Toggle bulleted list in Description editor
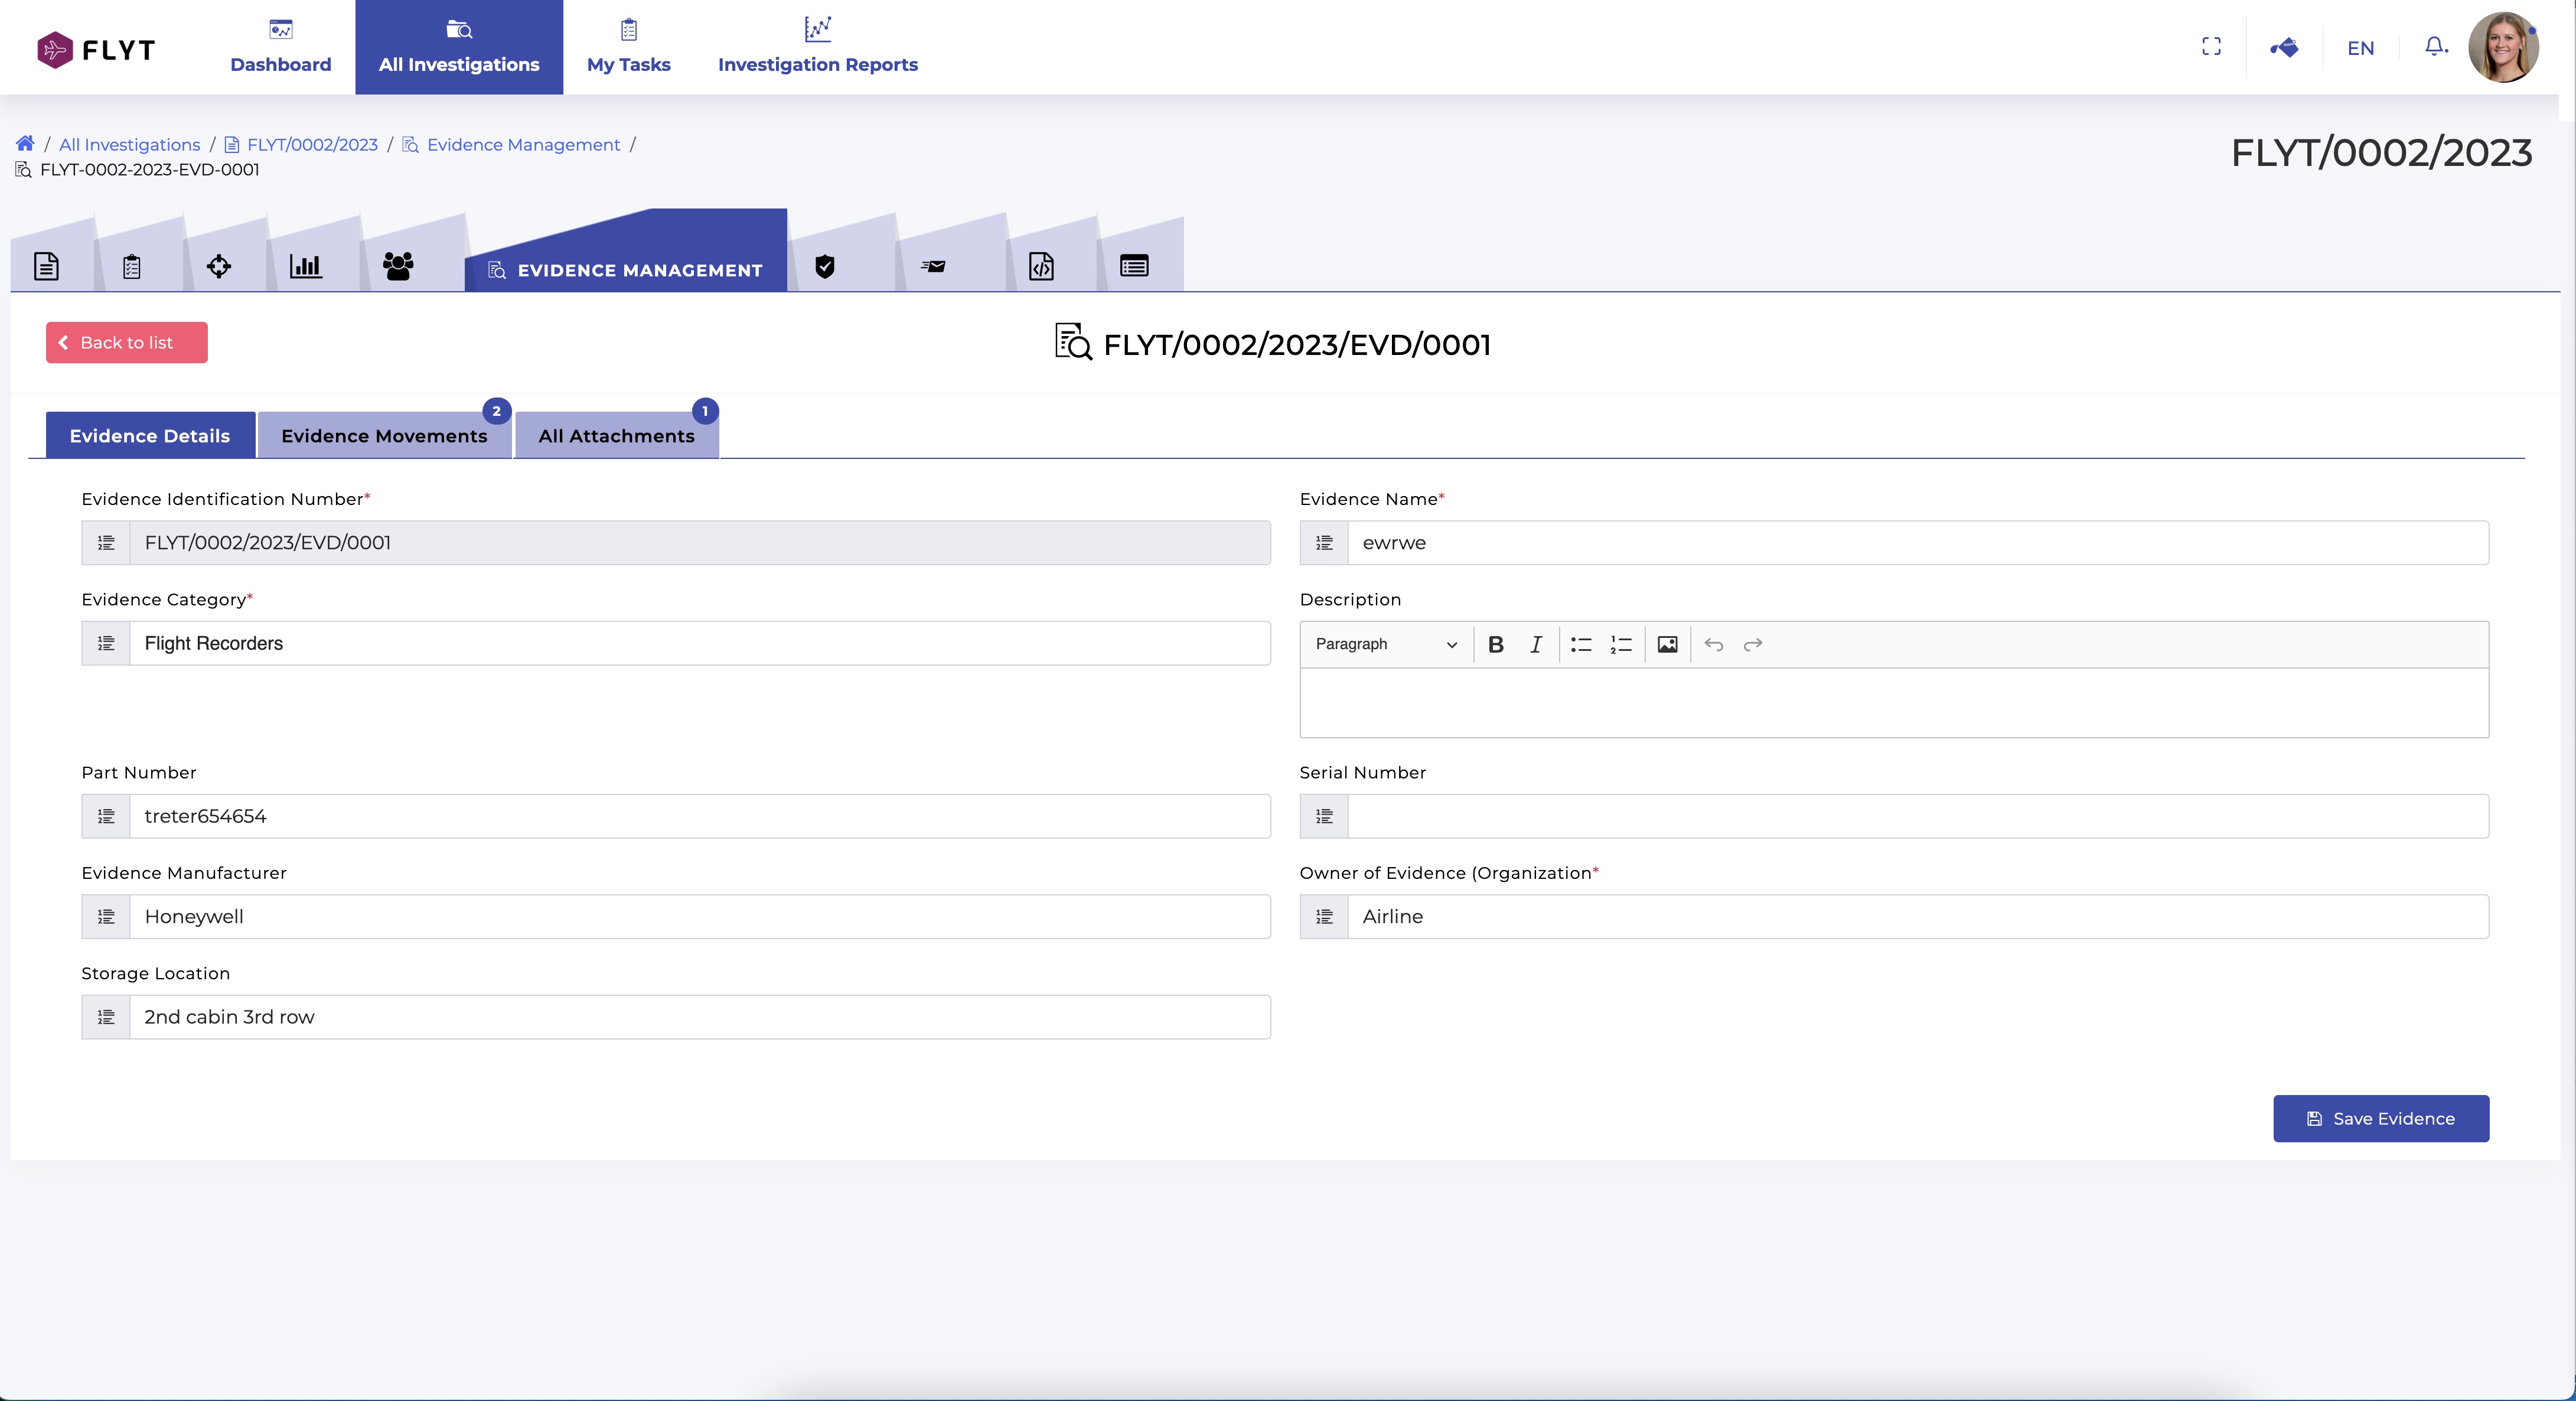2576x1401 pixels. point(1581,645)
